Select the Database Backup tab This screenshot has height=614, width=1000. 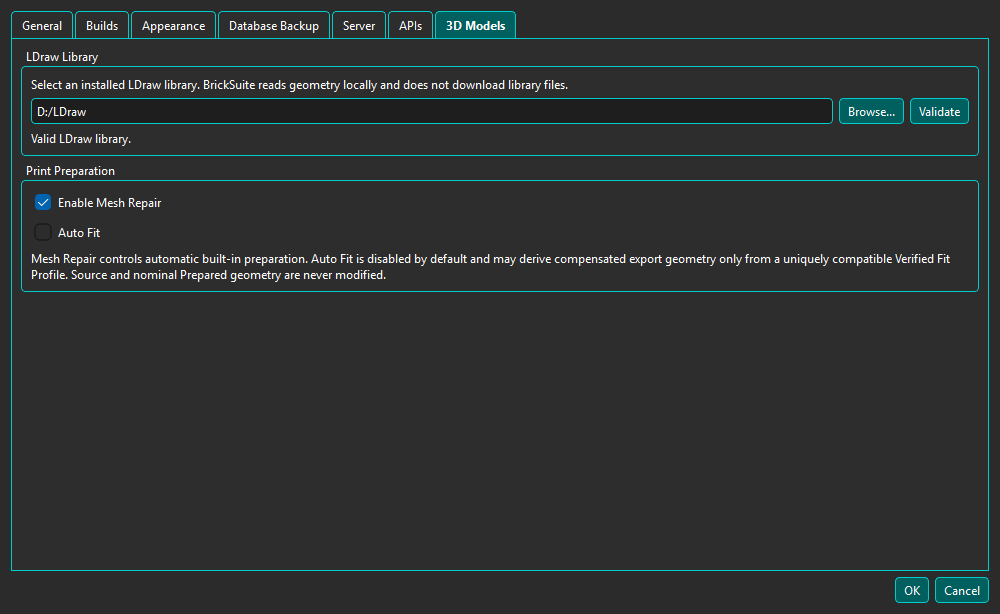(274, 26)
